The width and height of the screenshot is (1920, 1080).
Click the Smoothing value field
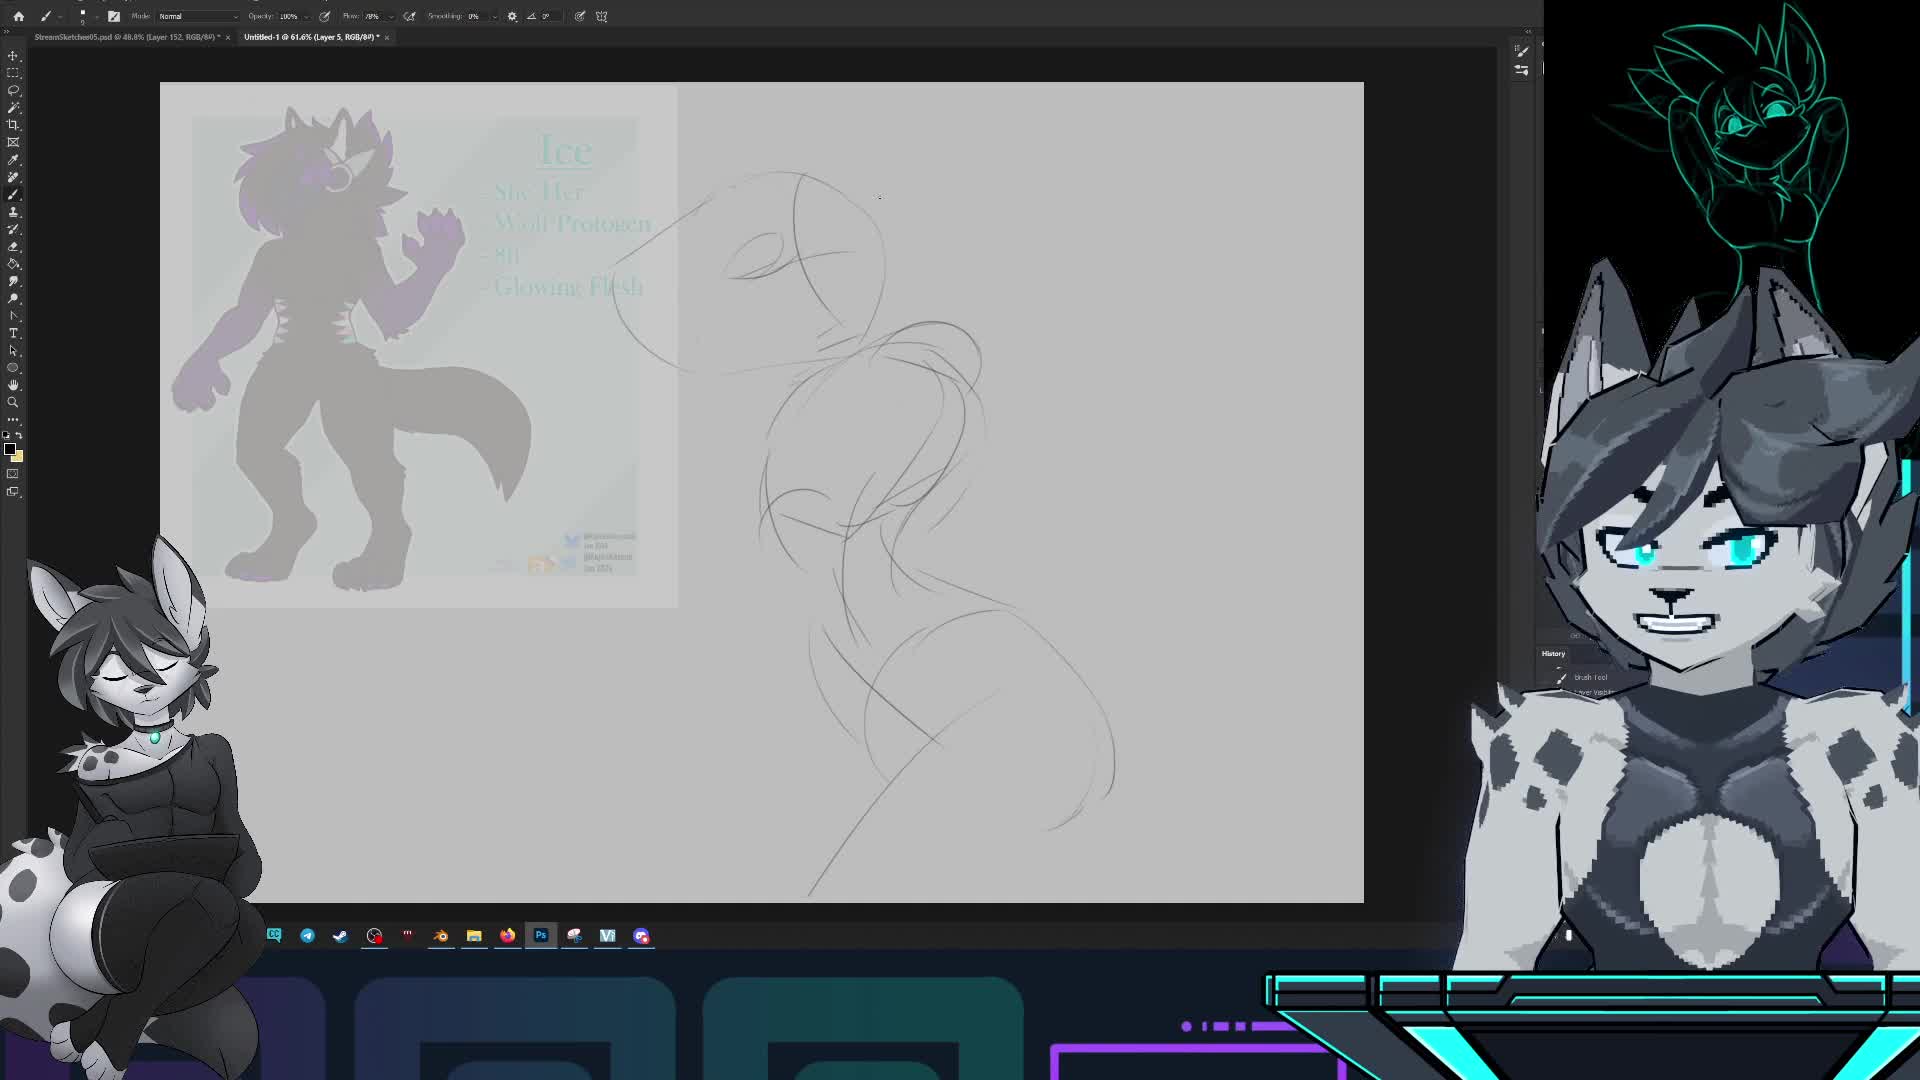[473, 16]
